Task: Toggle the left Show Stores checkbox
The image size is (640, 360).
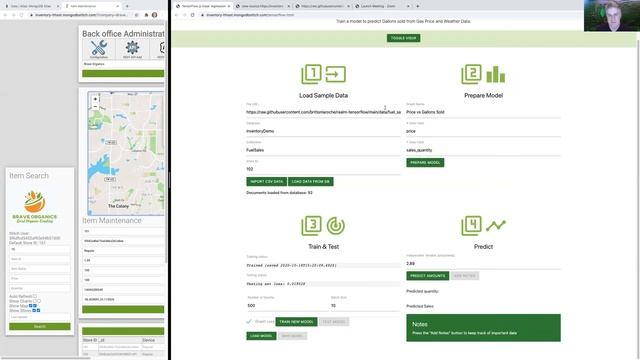Action: (x=34, y=311)
